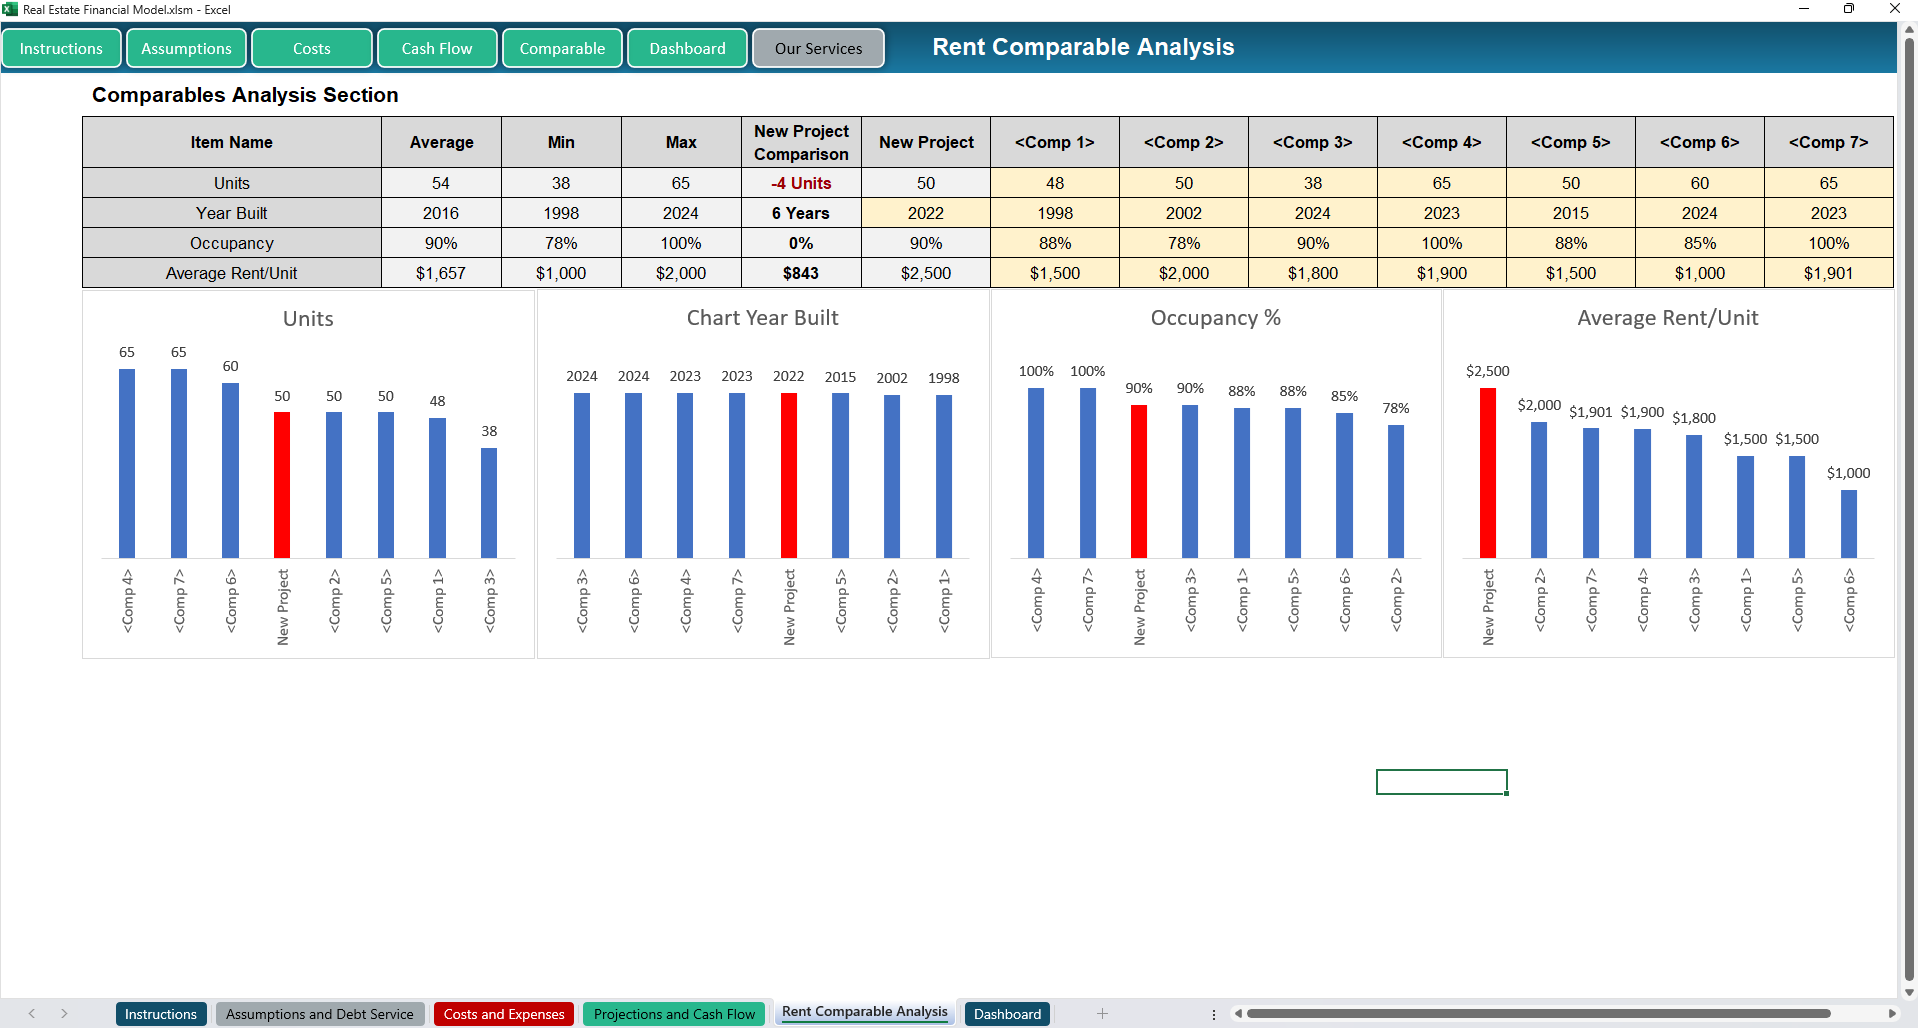The width and height of the screenshot is (1918, 1028).
Task: Select Assumptions and Debt Service sheet tab
Action: pos(319,1014)
